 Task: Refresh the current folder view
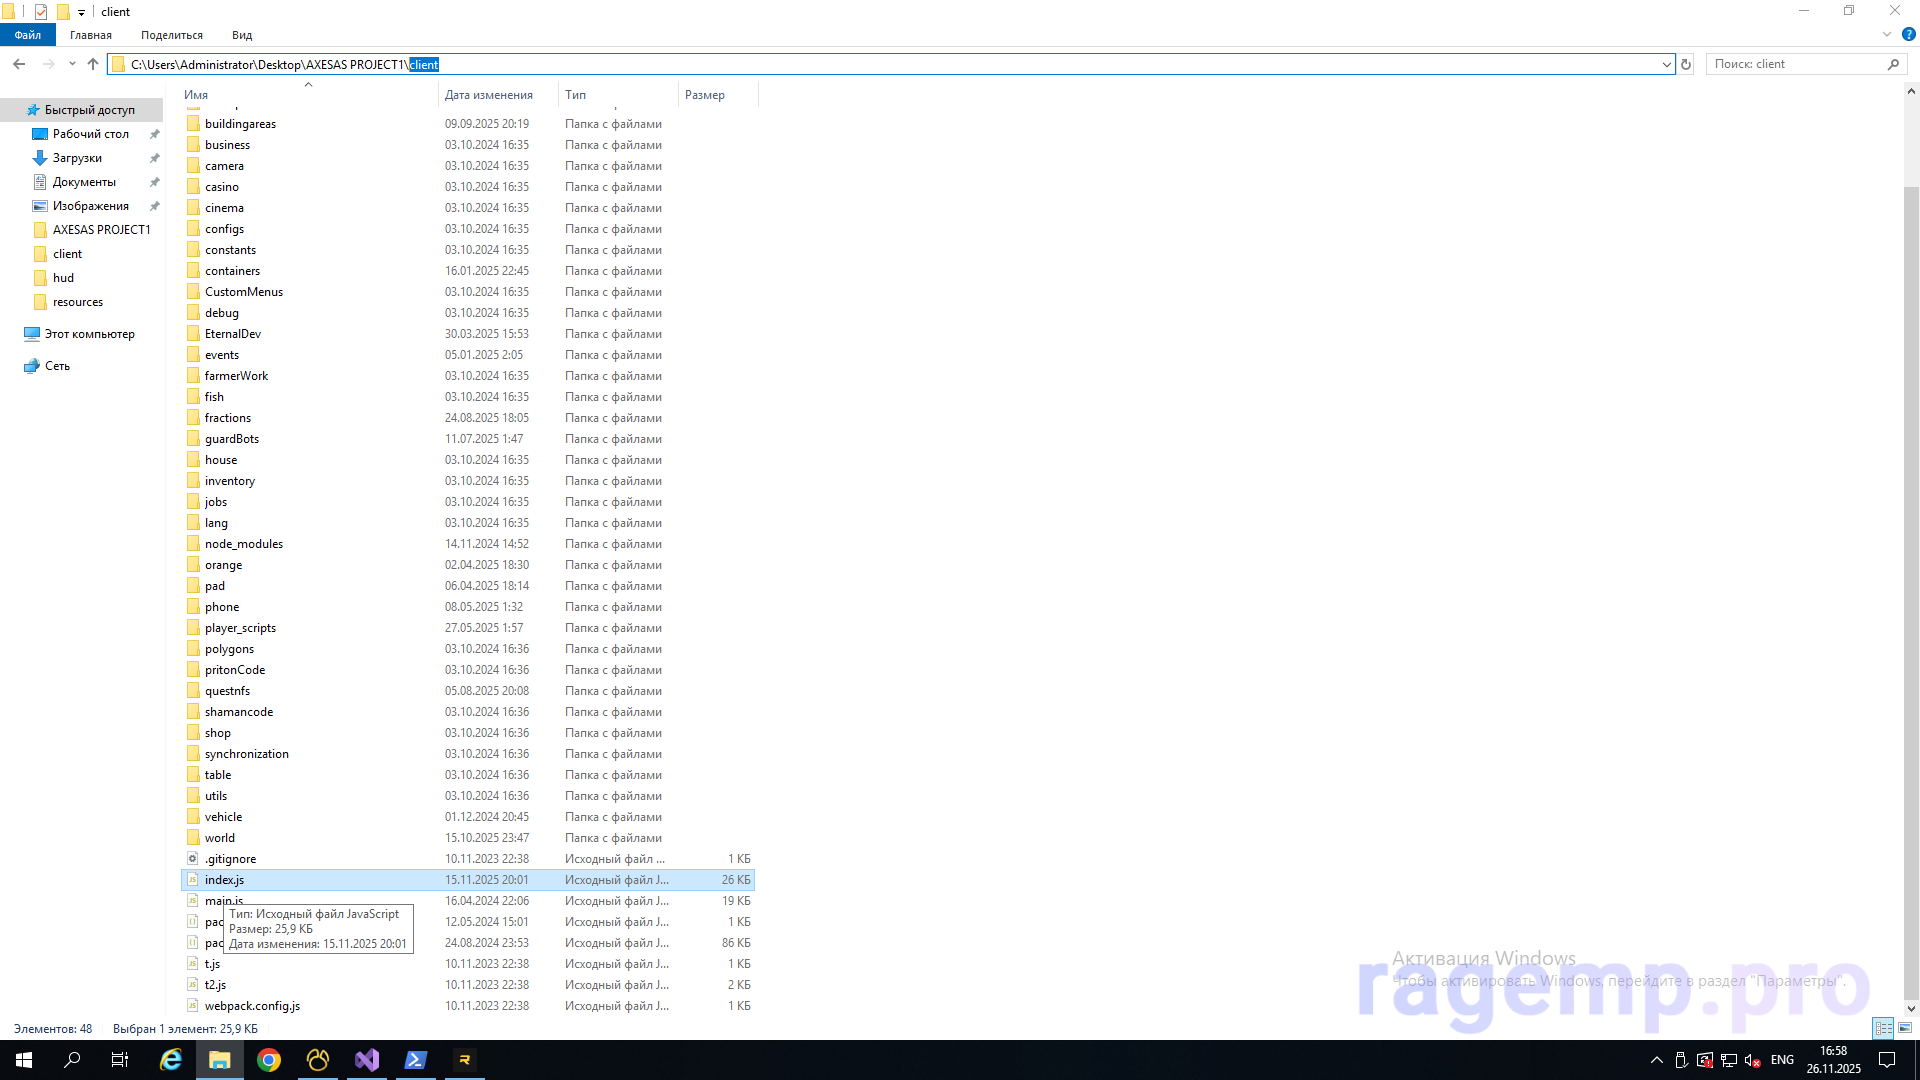[x=1686, y=64]
